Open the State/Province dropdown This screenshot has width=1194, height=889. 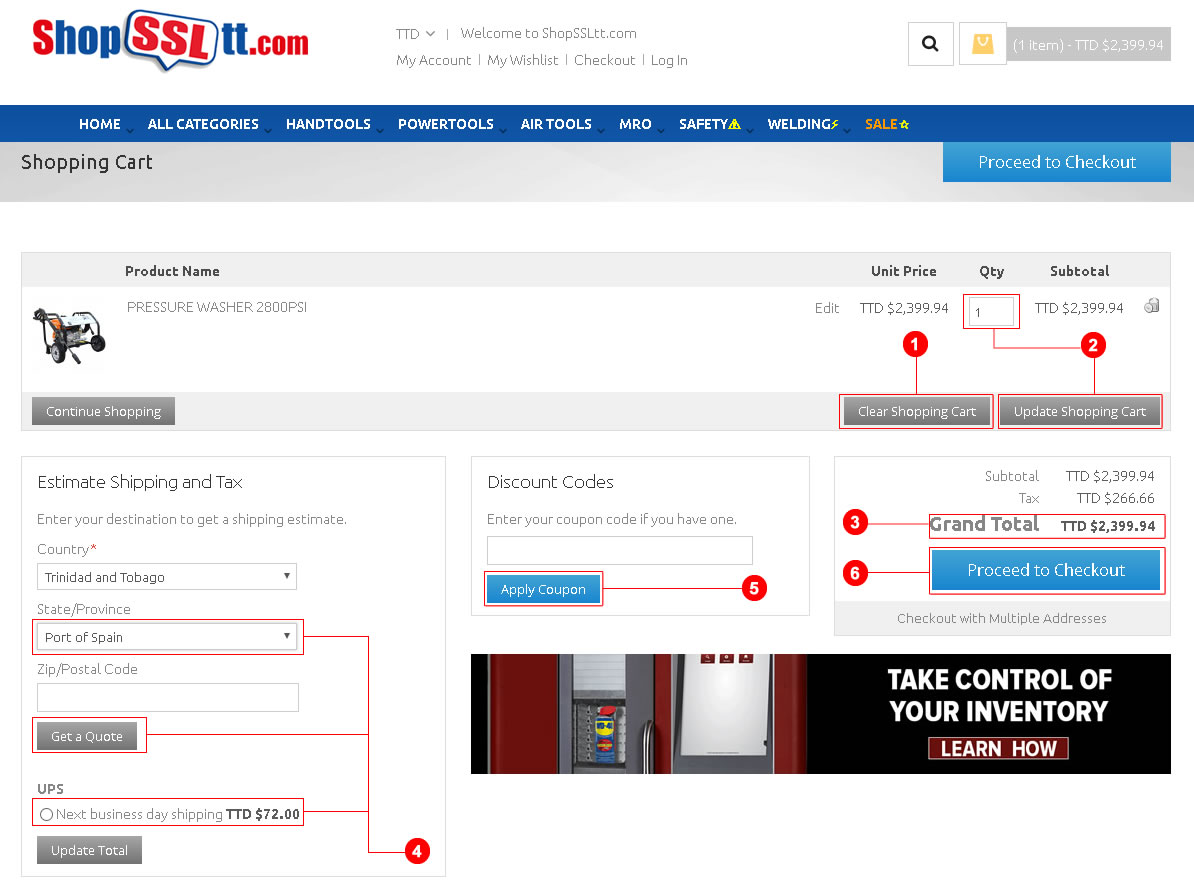tap(167, 637)
